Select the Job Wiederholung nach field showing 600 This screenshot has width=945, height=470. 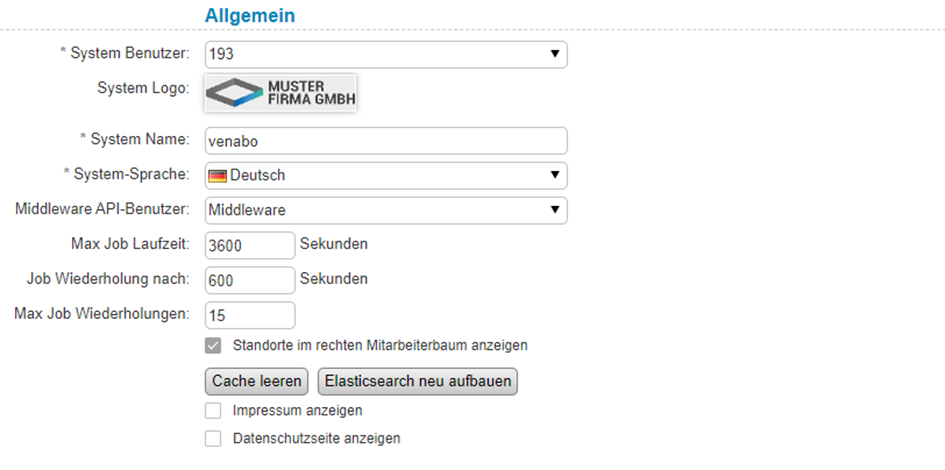coord(249,280)
